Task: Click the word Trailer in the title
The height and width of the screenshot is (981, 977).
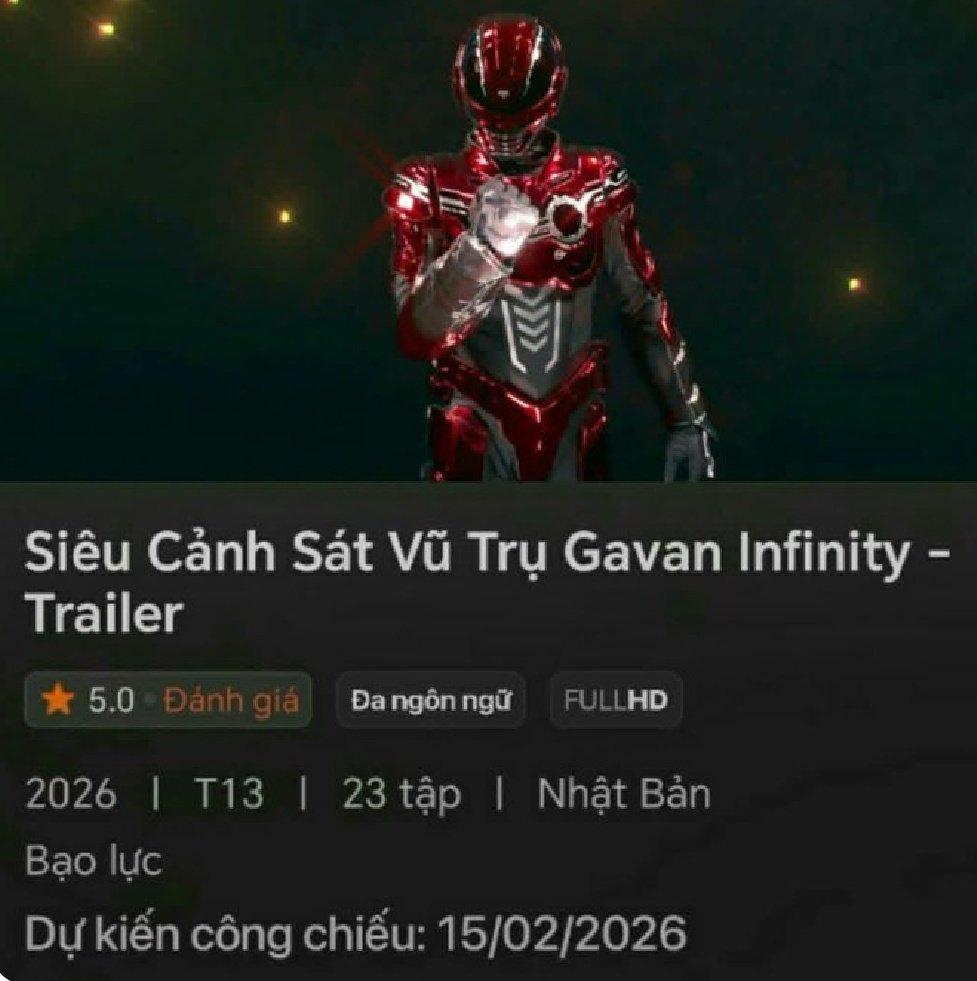Action: tap(104, 614)
